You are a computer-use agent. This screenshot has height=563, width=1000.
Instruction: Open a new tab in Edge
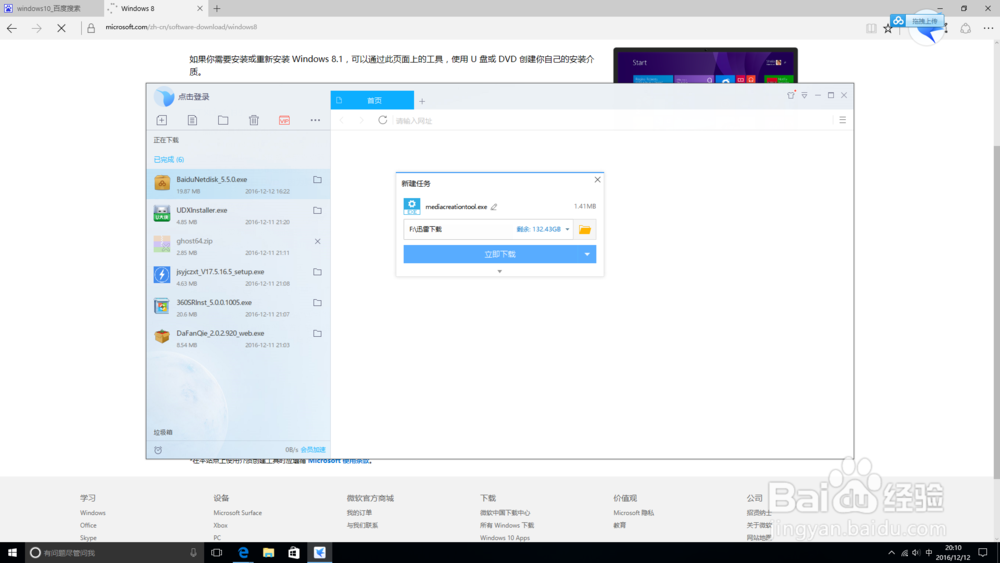tap(217, 8)
